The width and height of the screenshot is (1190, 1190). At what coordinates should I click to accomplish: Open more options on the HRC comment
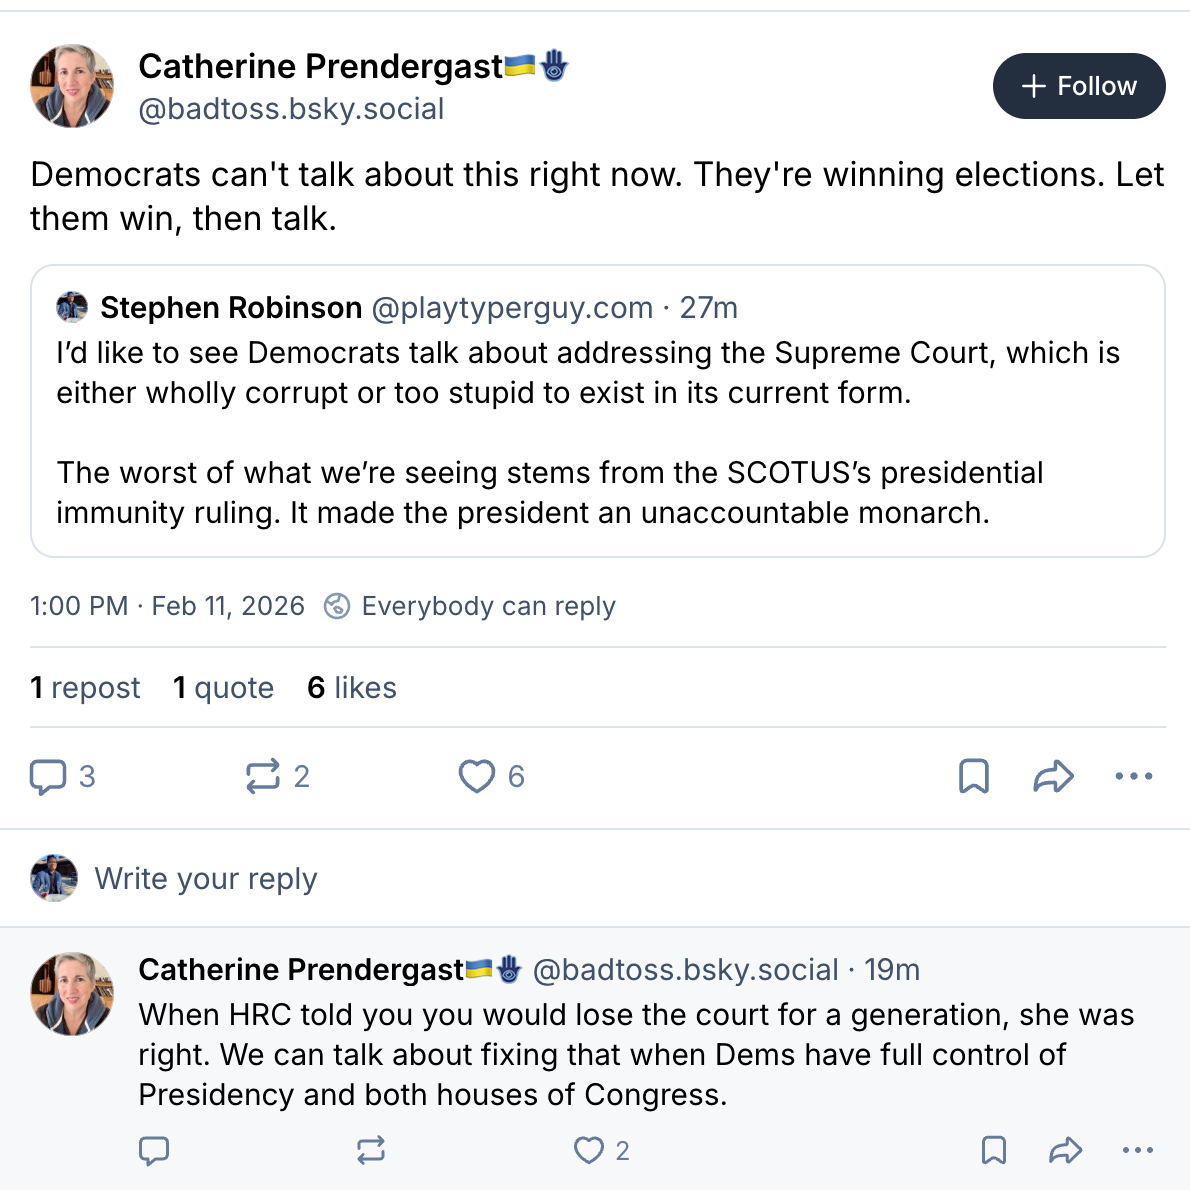click(x=1138, y=1151)
